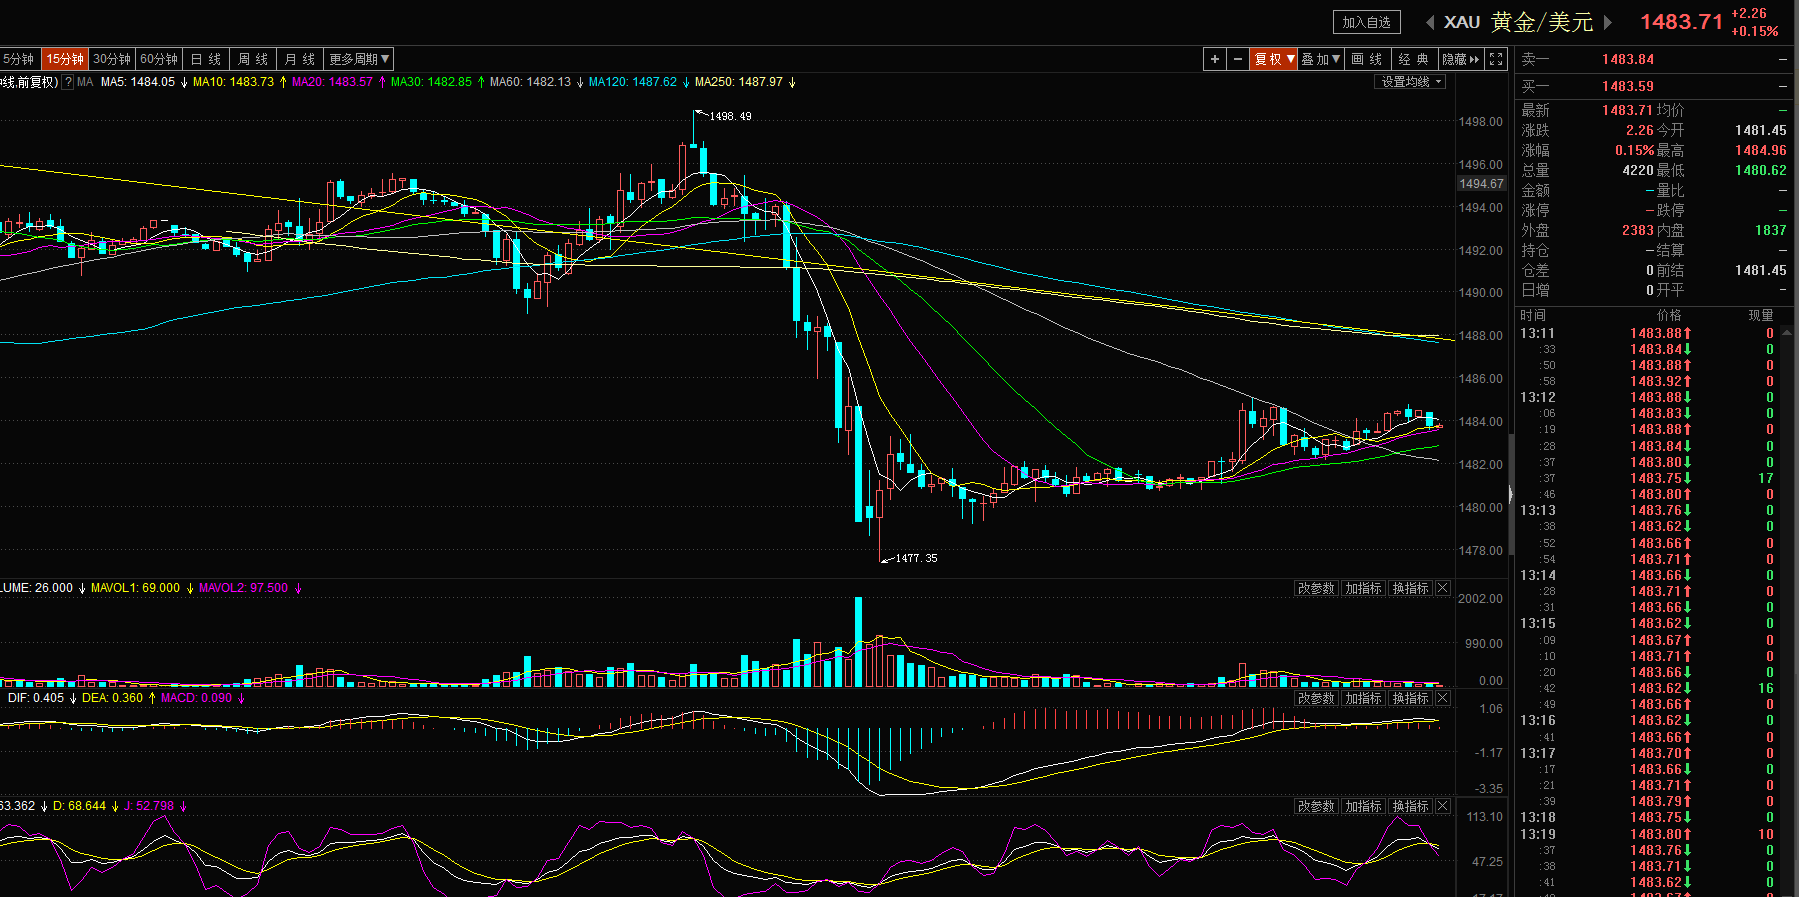1799x897 pixels.
Task: Close the volume indicator panel
Action: 1443,588
